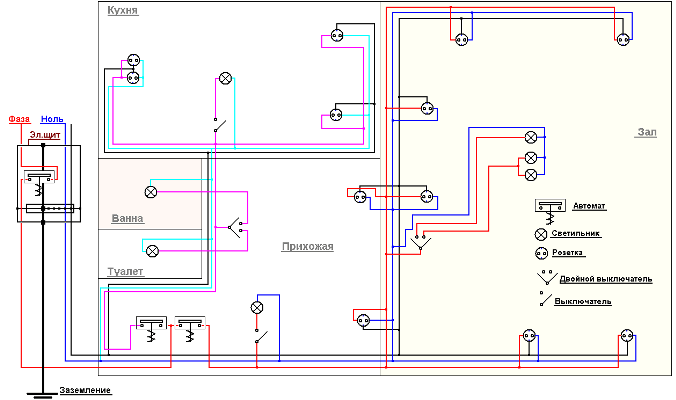Click the kitchen ceiling lamp symbol

[x=225, y=78]
